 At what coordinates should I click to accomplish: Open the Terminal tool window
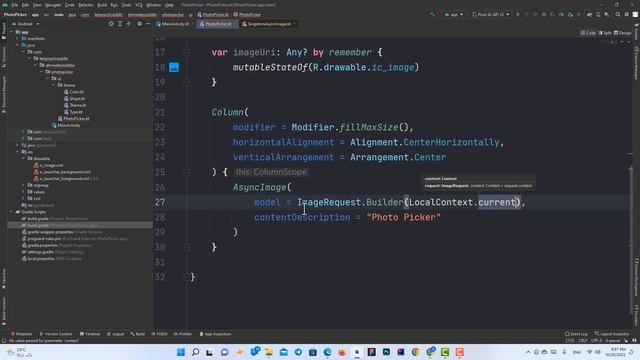pyautogui.click(x=90, y=334)
